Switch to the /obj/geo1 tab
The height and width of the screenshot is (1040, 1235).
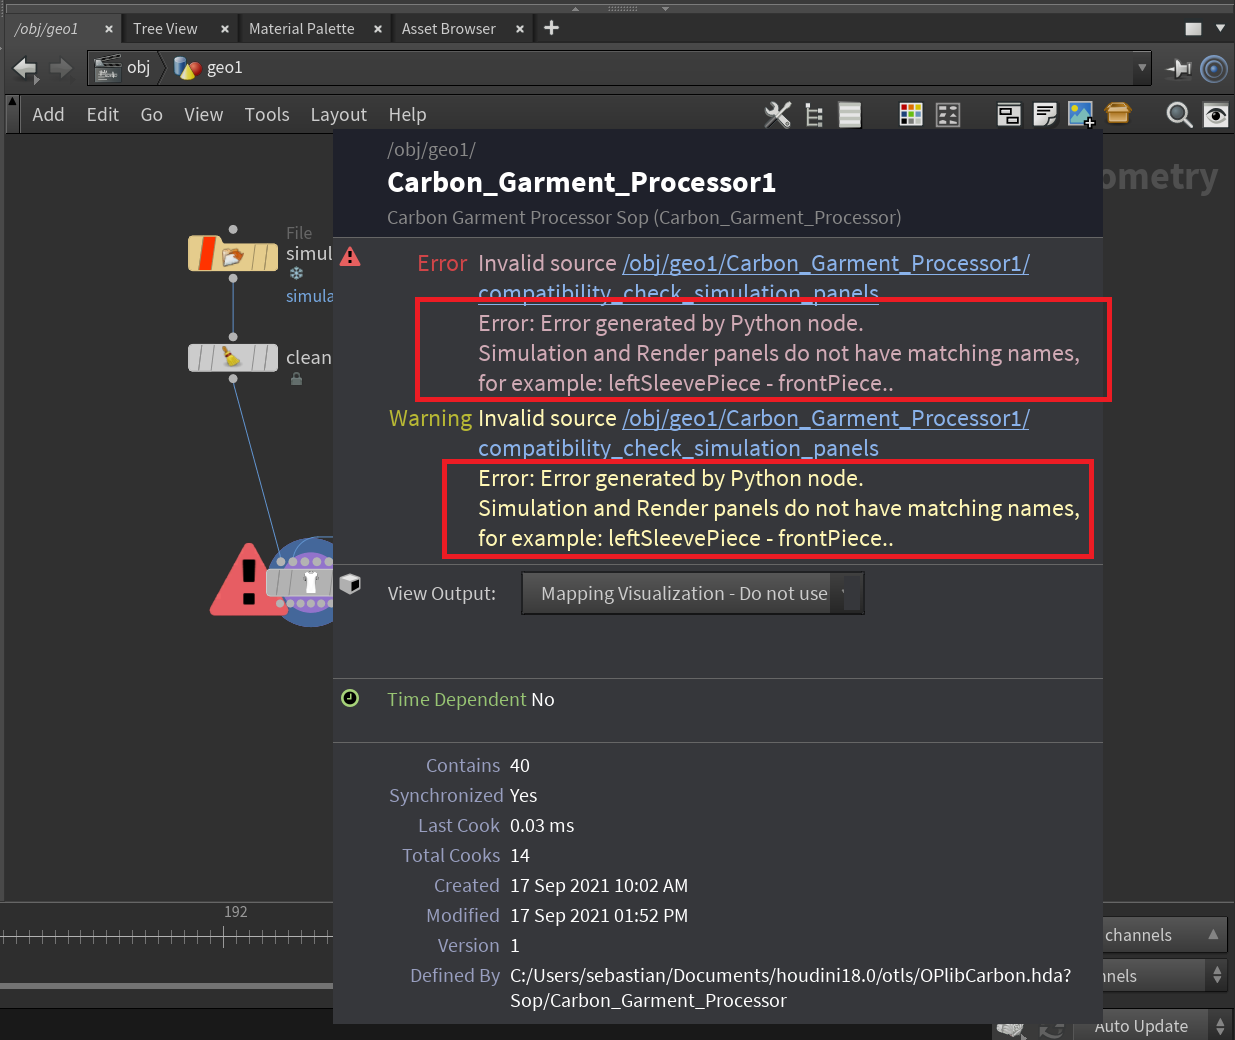click(46, 29)
